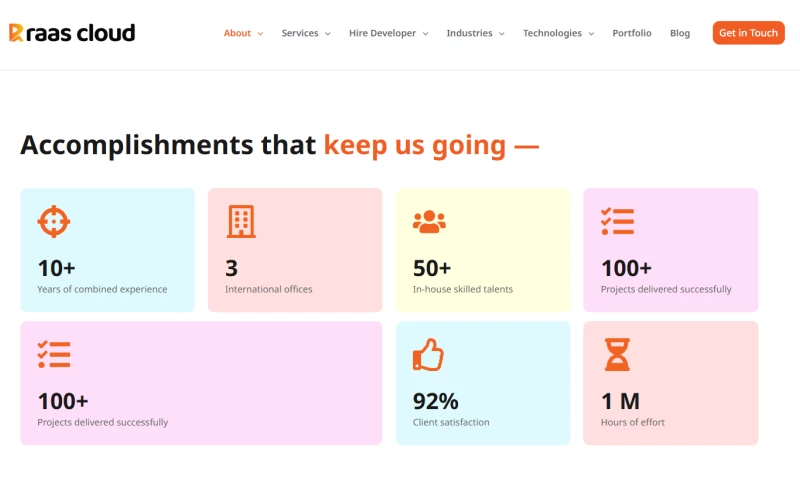Viewport: 800px width, 480px height.
Task: Select the 'Years of combined experience' text
Action: (102, 289)
